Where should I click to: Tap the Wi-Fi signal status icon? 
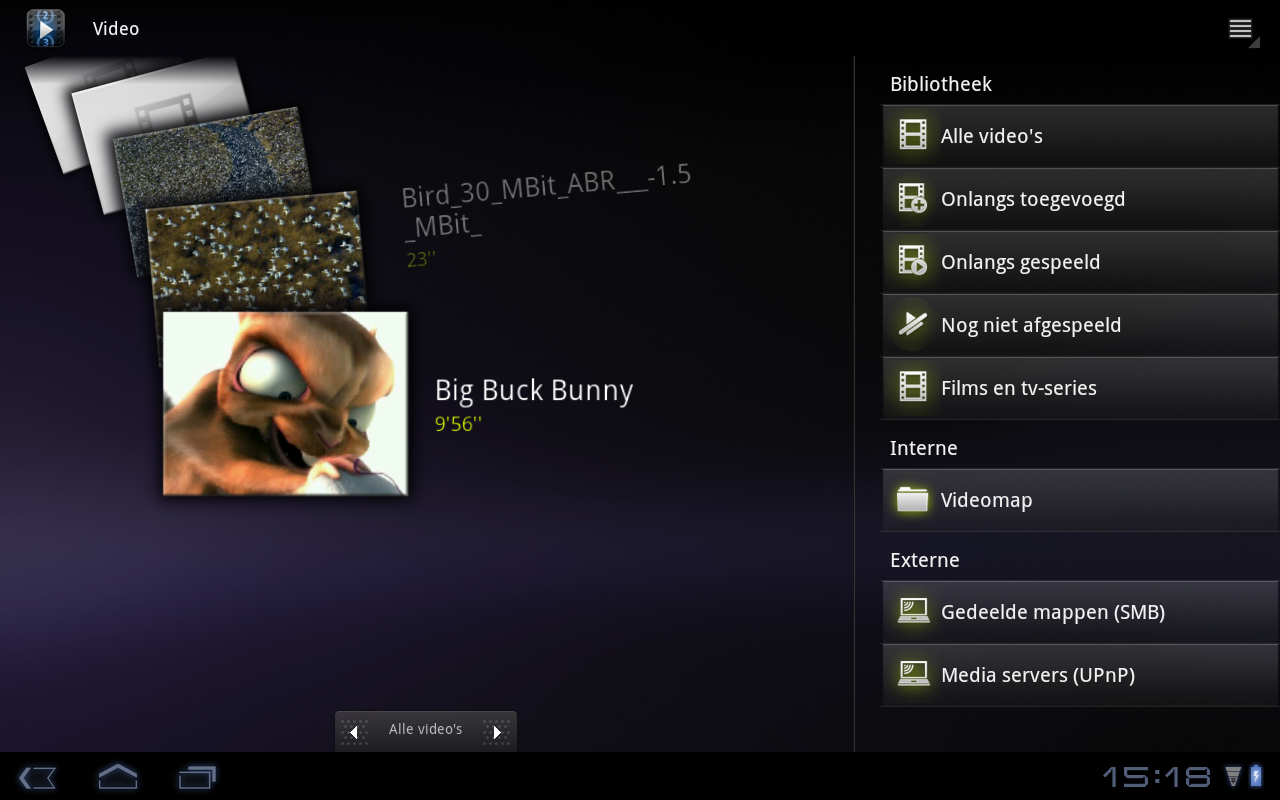pos(1233,776)
